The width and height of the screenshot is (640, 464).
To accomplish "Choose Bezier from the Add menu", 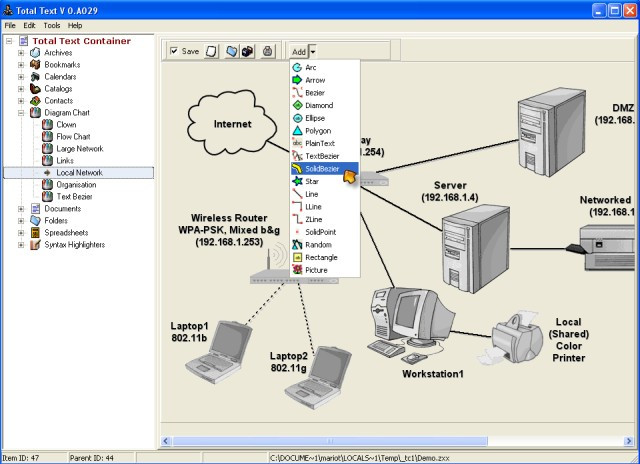I will (325, 93).
